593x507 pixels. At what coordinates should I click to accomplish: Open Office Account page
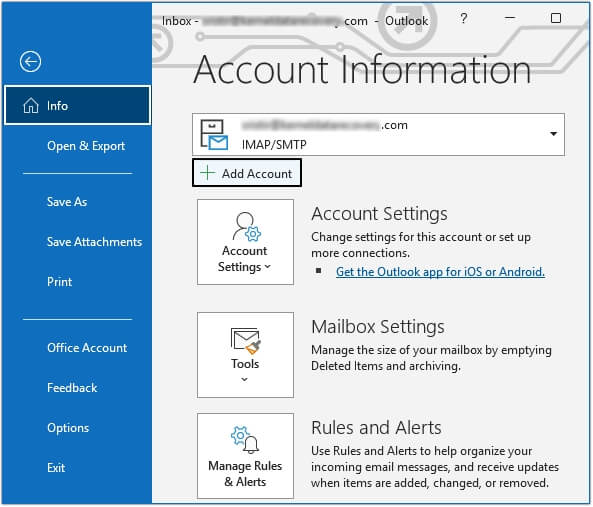87,348
